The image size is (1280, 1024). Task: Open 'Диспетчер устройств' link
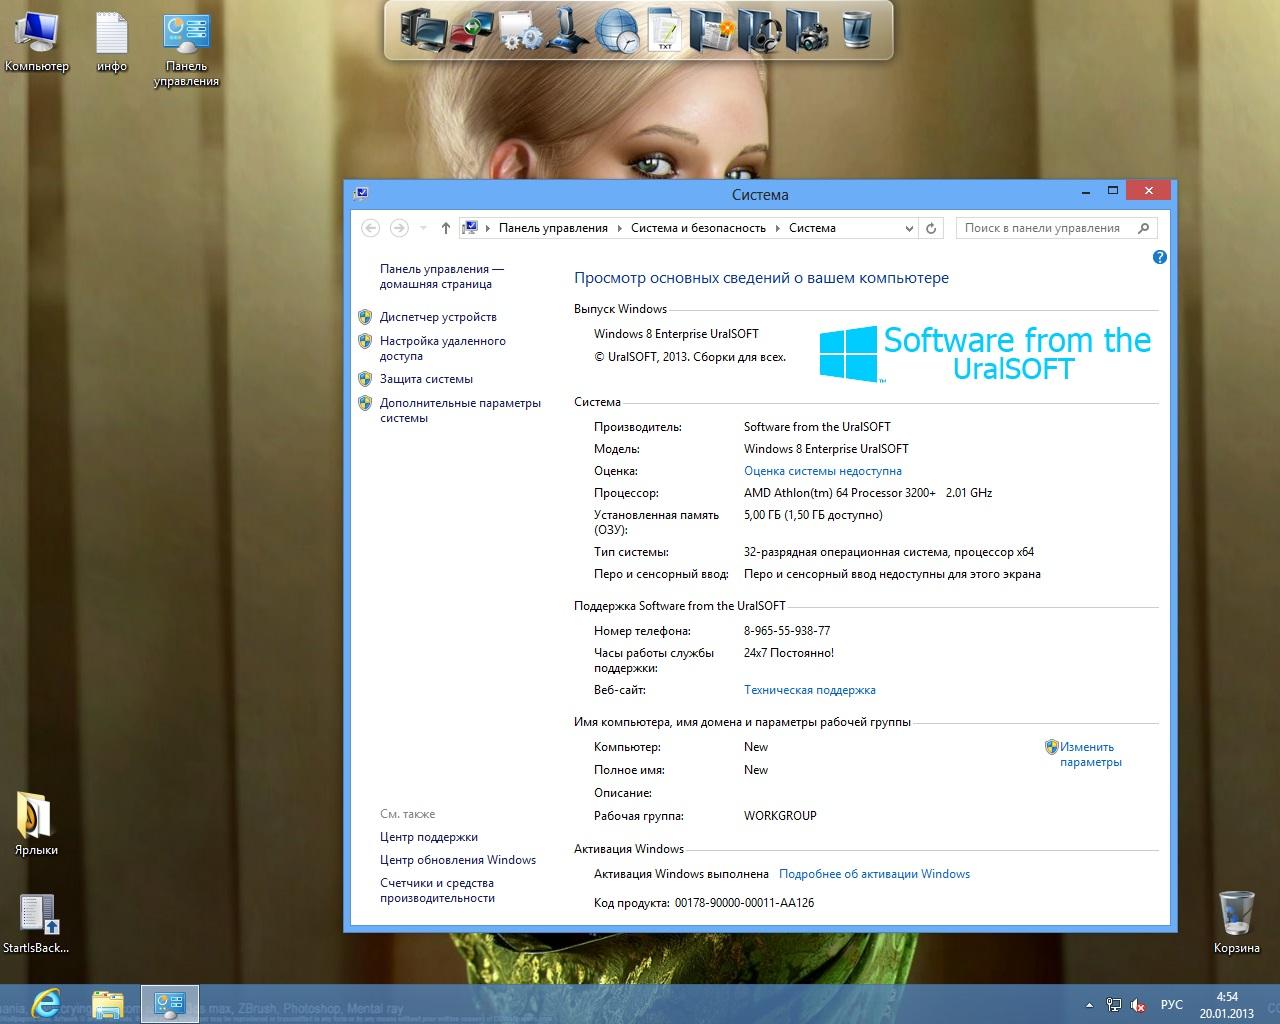tap(438, 317)
